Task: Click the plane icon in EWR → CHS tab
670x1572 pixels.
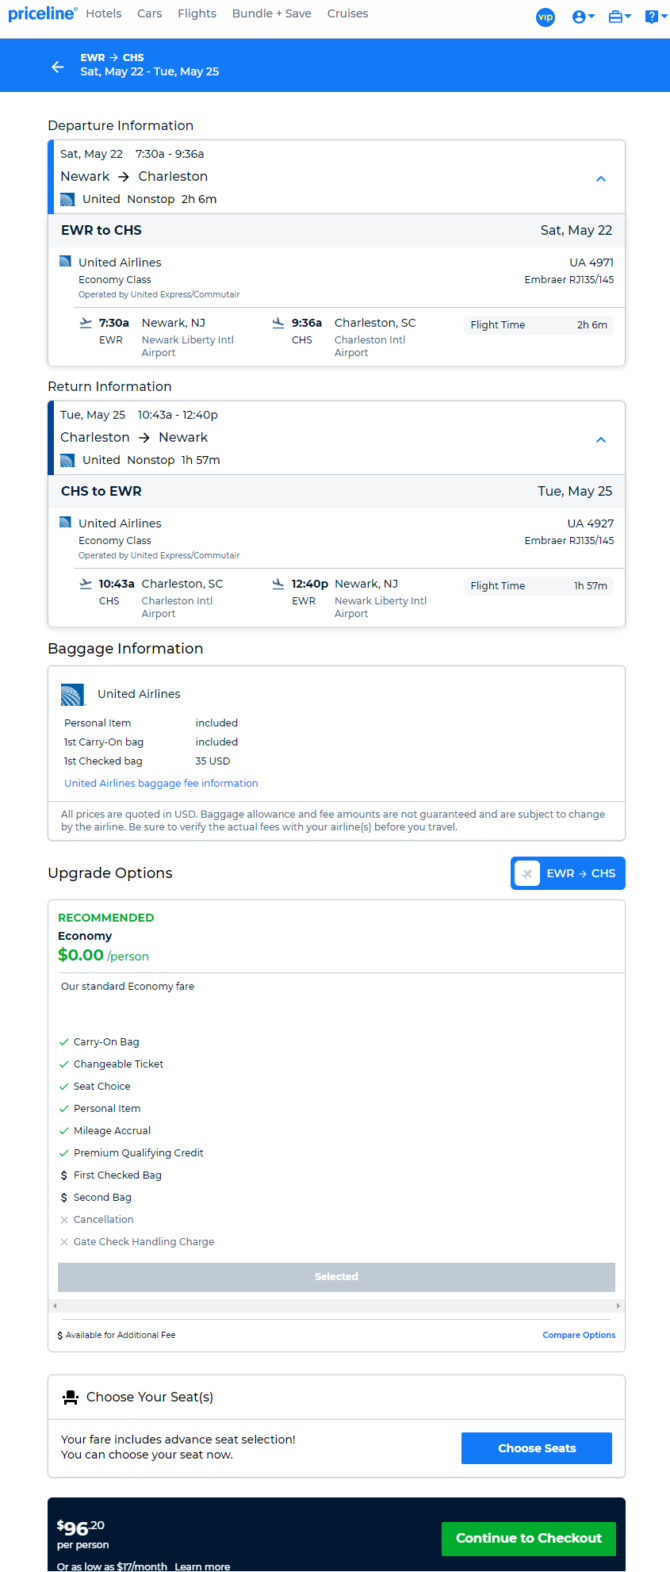Action: coord(527,873)
